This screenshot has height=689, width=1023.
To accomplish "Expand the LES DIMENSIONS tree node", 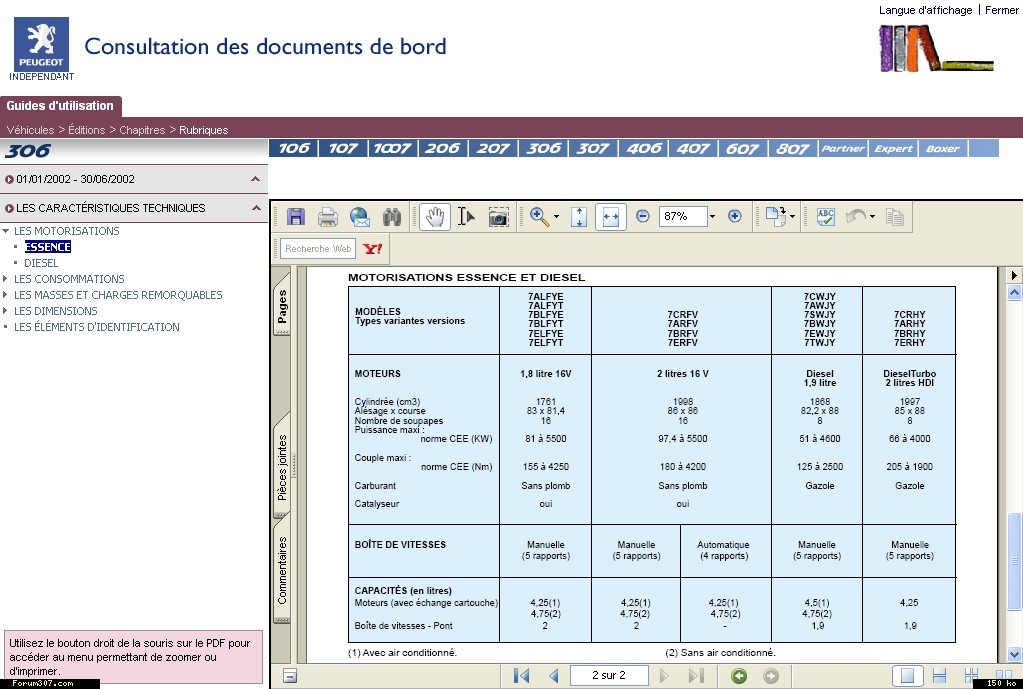I will [x=6, y=311].
